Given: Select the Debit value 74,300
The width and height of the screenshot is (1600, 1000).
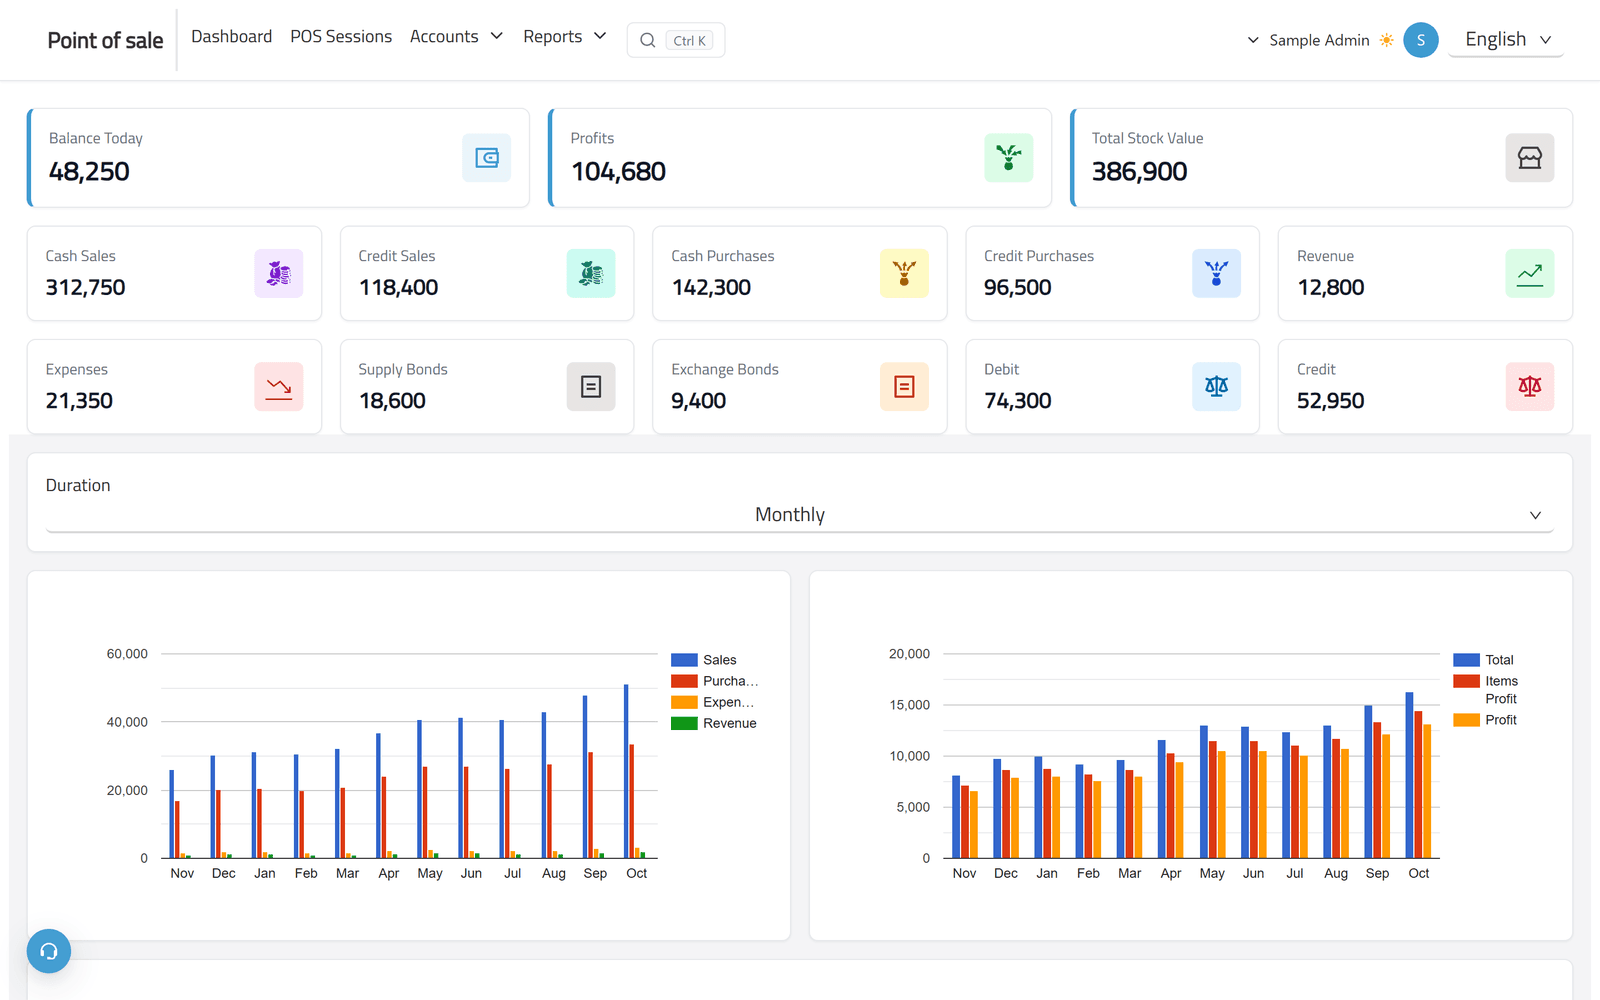Looking at the screenshot, I should click(1017, 401).
